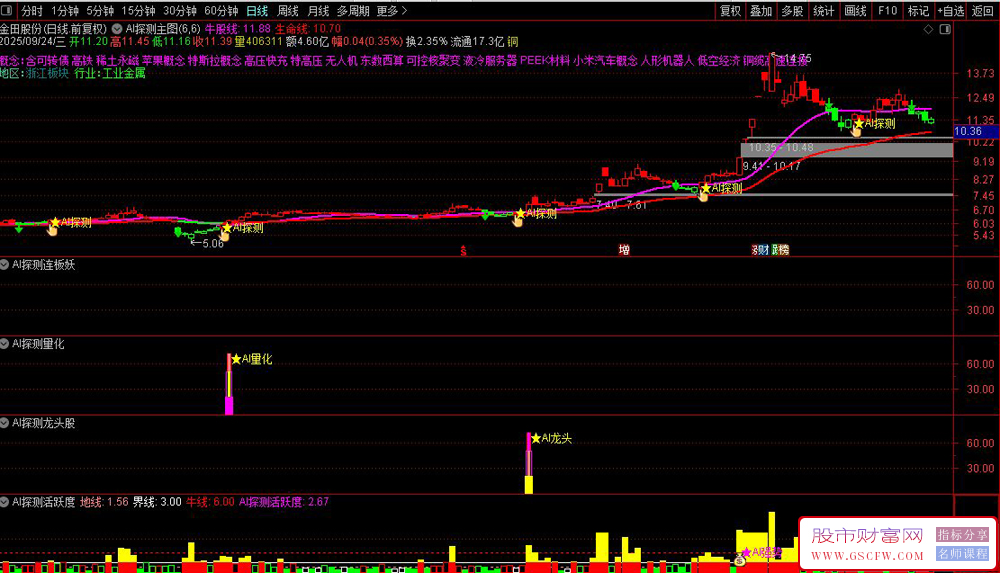Switch to 15分钟 period
This screenshot has width=1000, height=573.
(138, 11)
